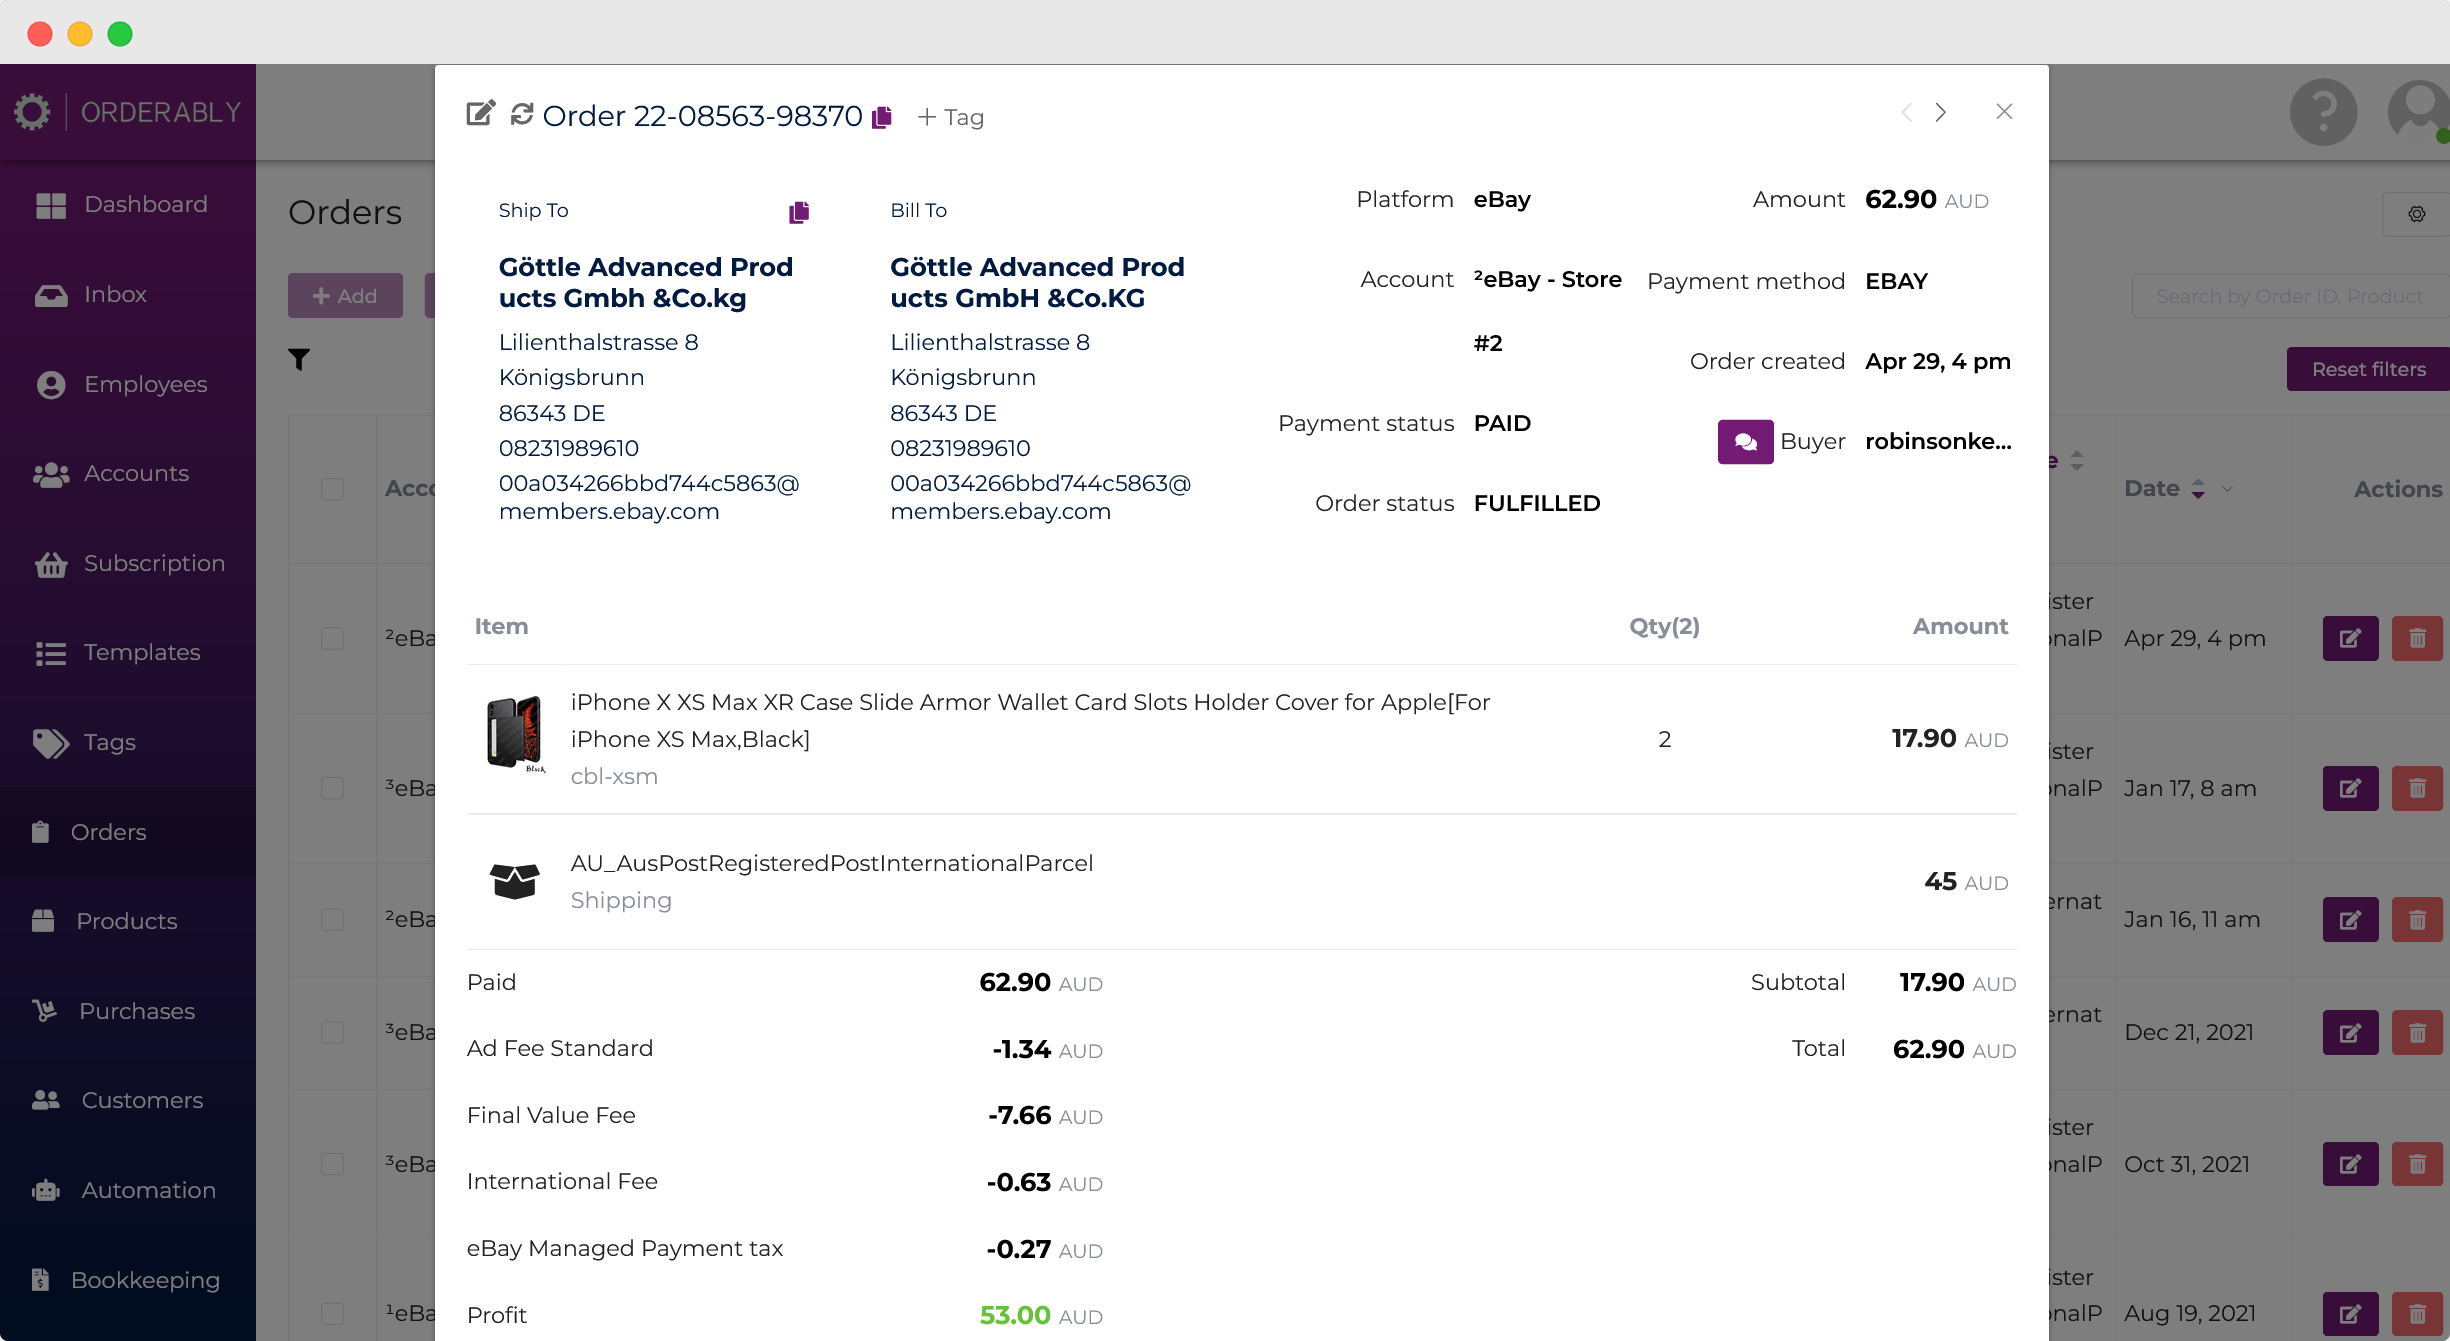Go to next order arrow
Screen dimensions: 2450x1341
click(x=1941, y=112)
